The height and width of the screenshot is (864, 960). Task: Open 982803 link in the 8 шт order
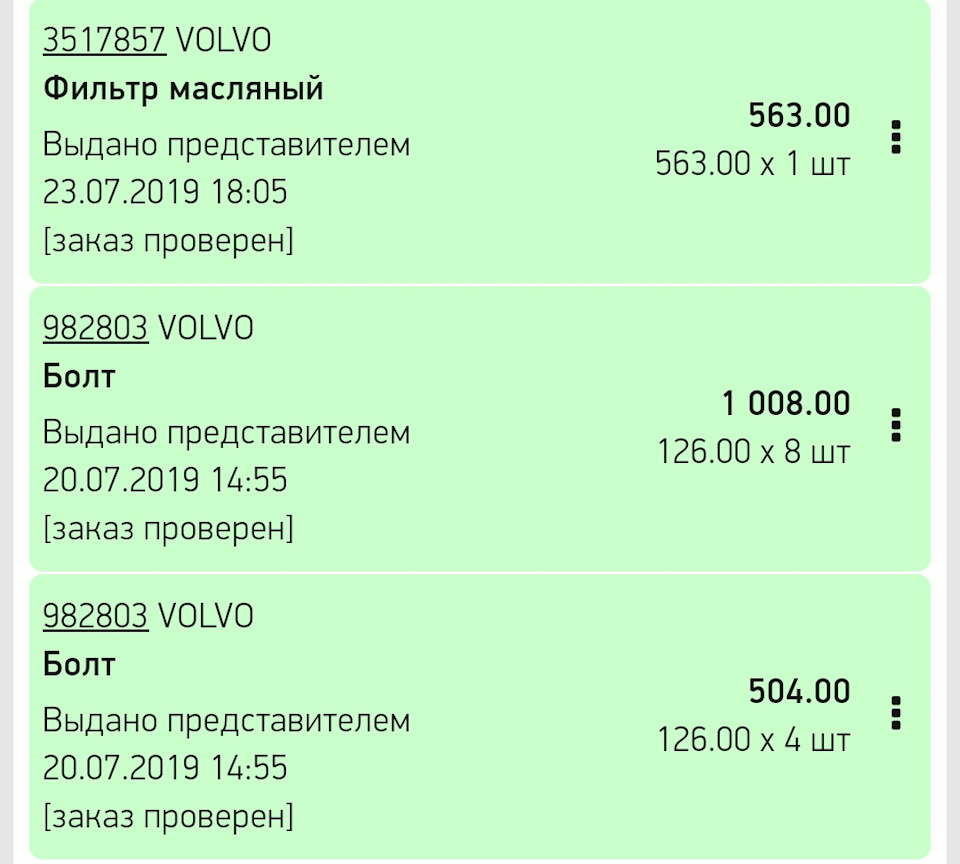point(96,328)
